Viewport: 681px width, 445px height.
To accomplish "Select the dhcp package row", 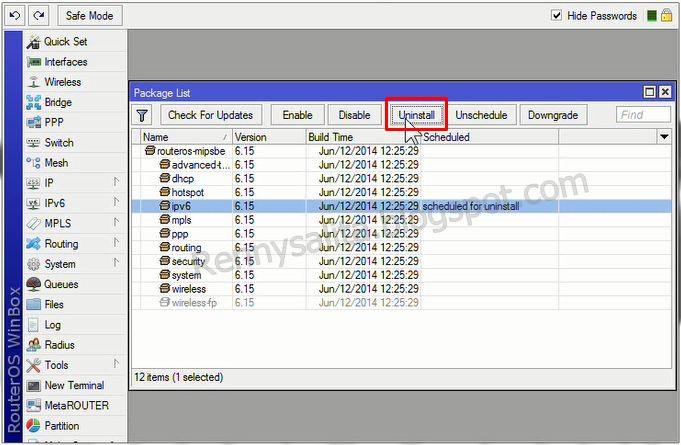I will click(402, 178).
